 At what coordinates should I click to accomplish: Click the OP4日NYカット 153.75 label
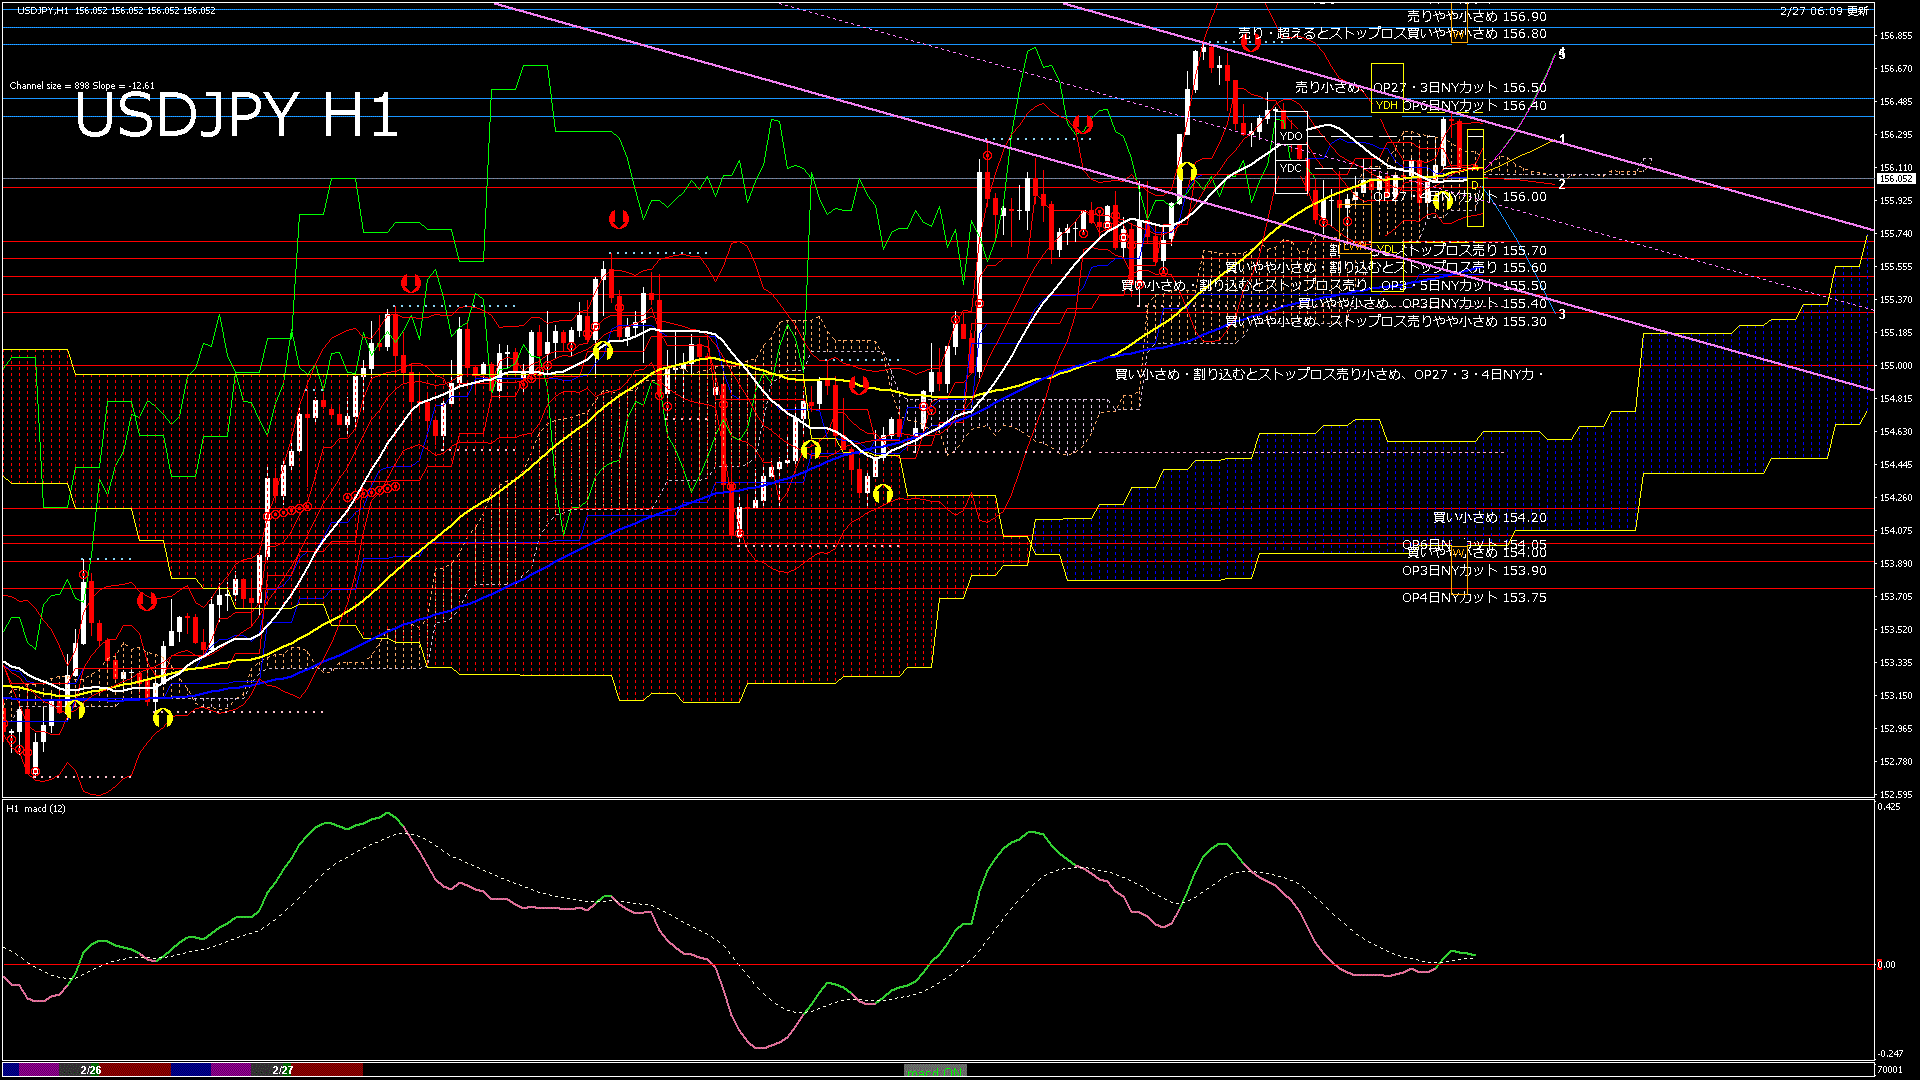(x=1473, y=598)
